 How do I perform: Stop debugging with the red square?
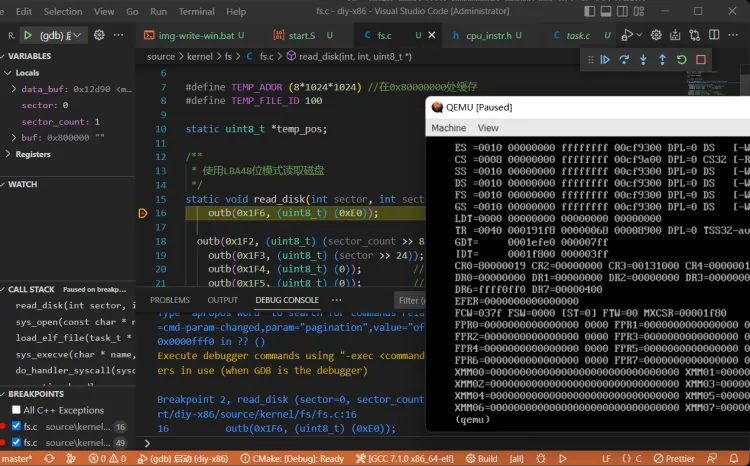[701, 60]
